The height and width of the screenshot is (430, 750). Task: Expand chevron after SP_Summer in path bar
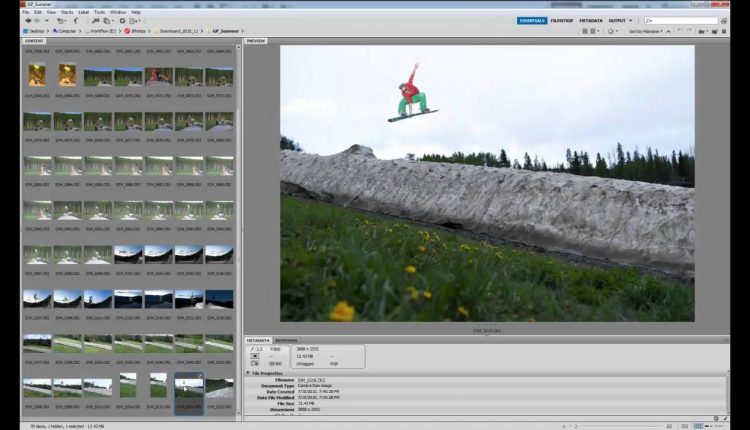tap(243, 31)
